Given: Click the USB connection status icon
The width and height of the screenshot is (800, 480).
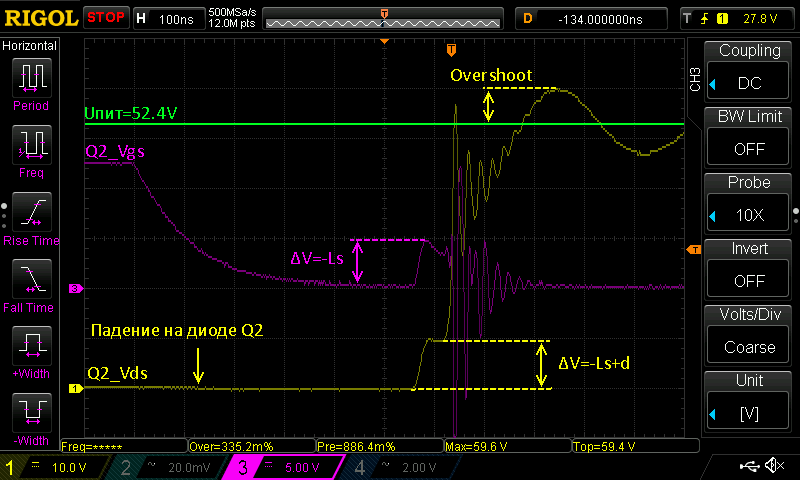Looking at the screenshot, I should tap(749, 466).
